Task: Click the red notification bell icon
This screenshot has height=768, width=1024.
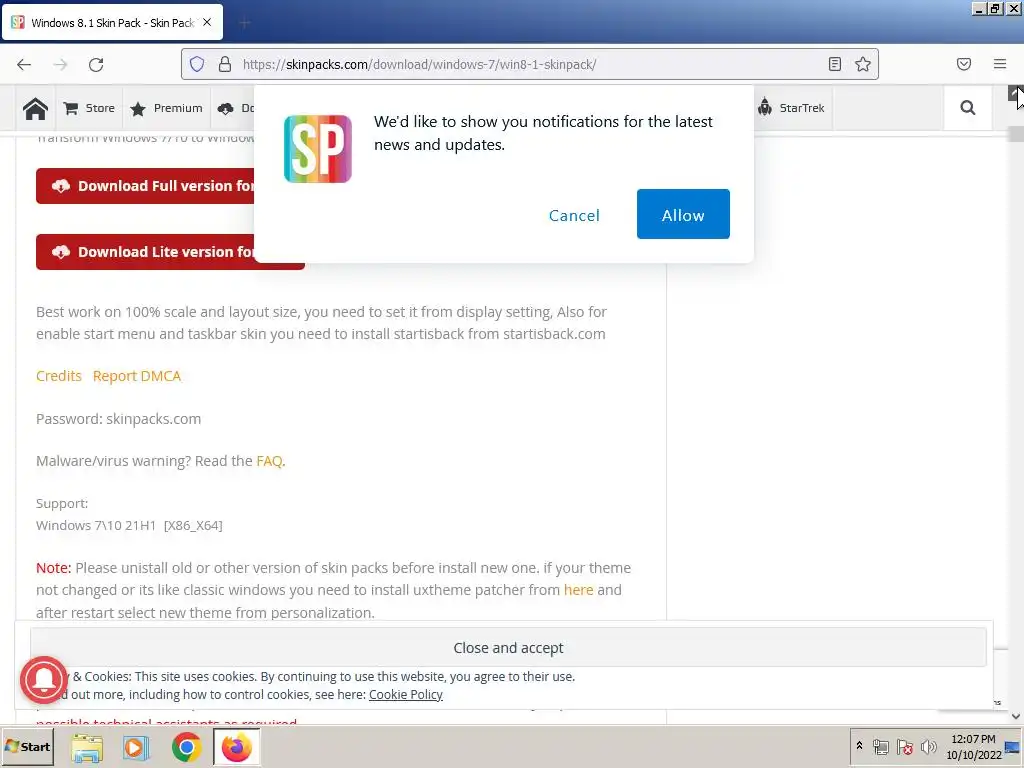Action: pos(44,680)
